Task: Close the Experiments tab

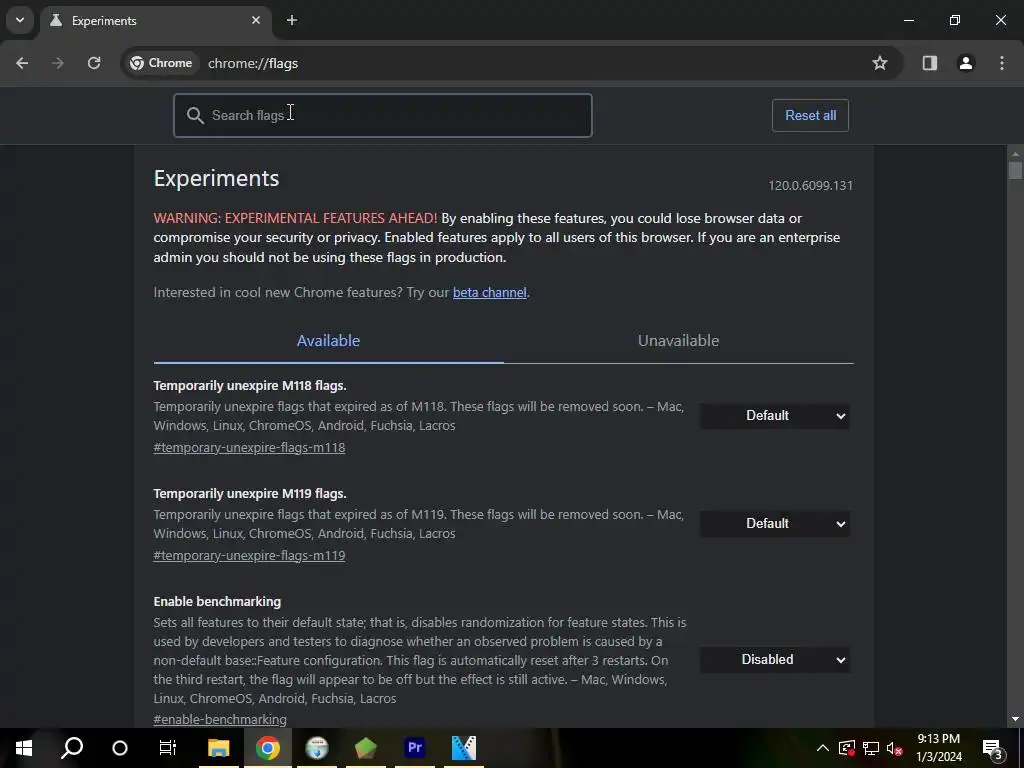Action: pyautogui.click(x=256, y=20)
